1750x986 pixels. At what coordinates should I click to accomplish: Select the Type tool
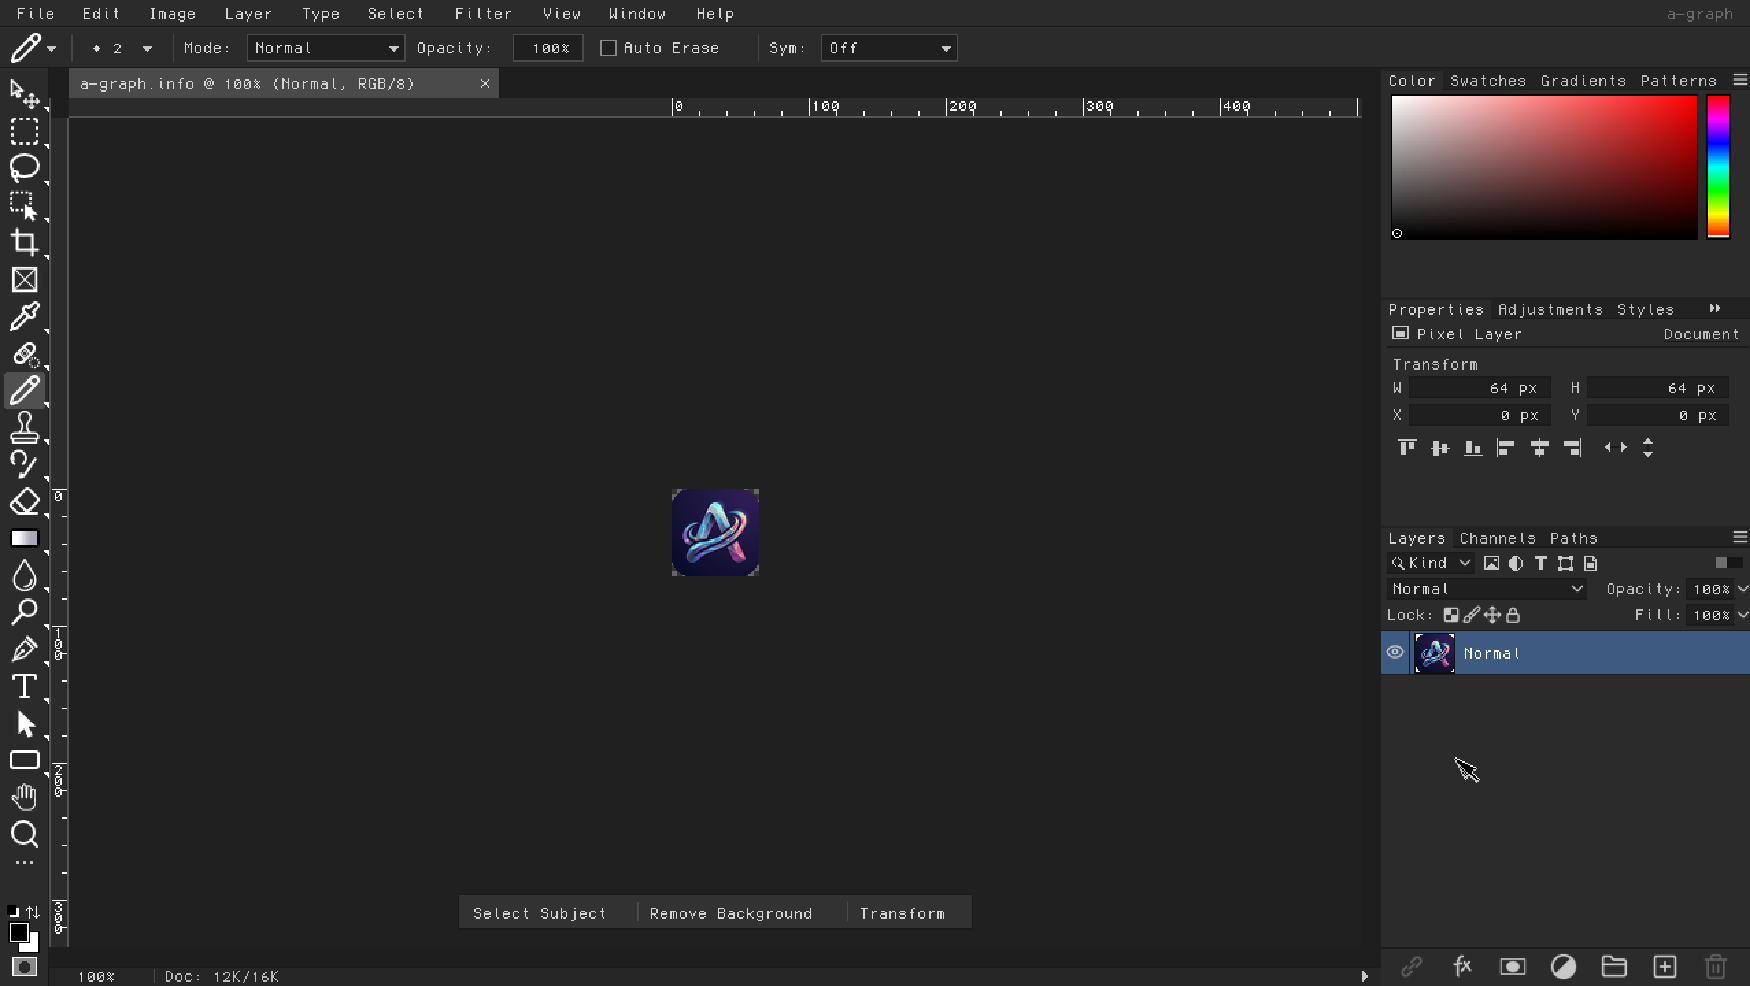(24, 686)
